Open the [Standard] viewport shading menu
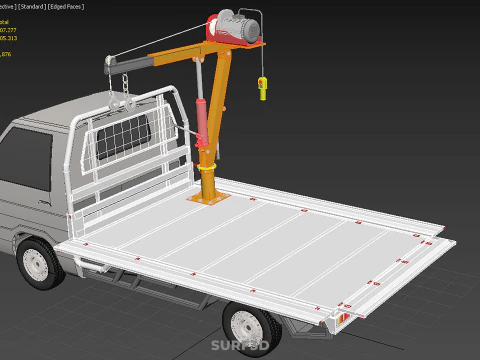 click(x=32, y=6)
